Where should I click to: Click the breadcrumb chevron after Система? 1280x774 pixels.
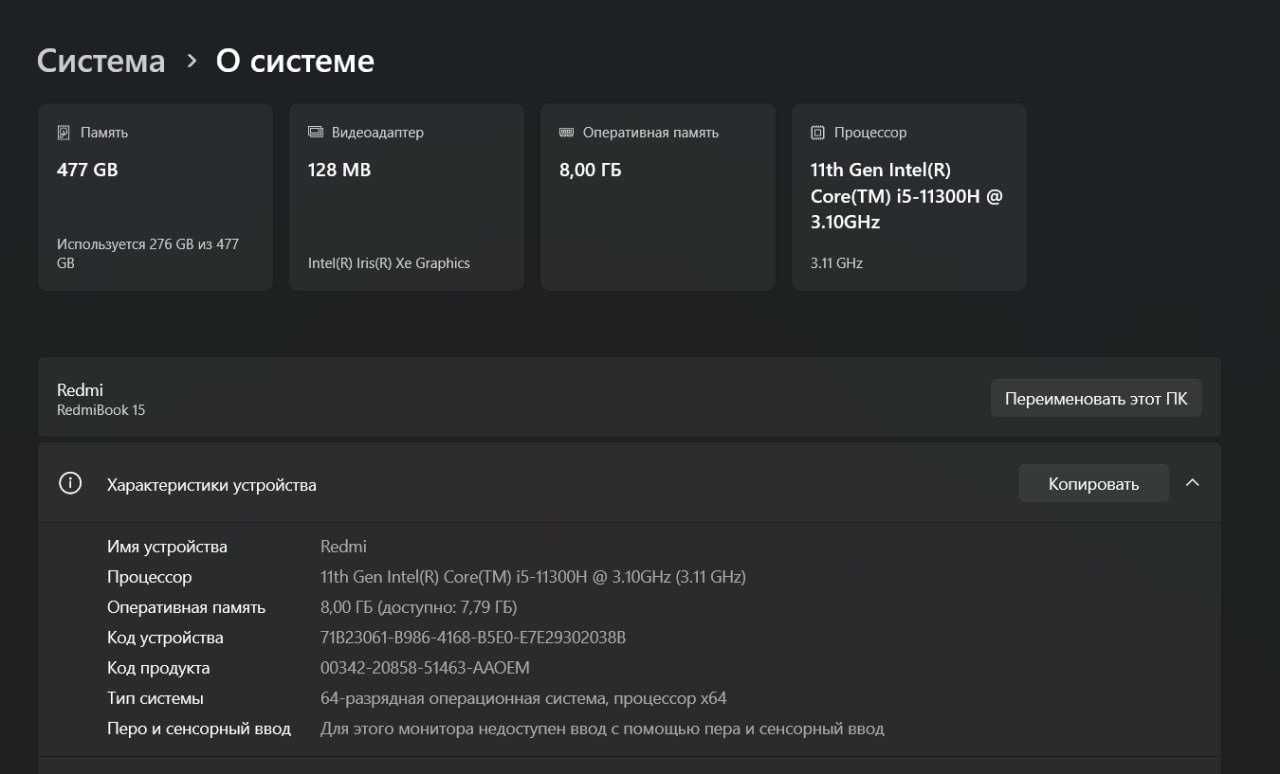pos(192,62)
